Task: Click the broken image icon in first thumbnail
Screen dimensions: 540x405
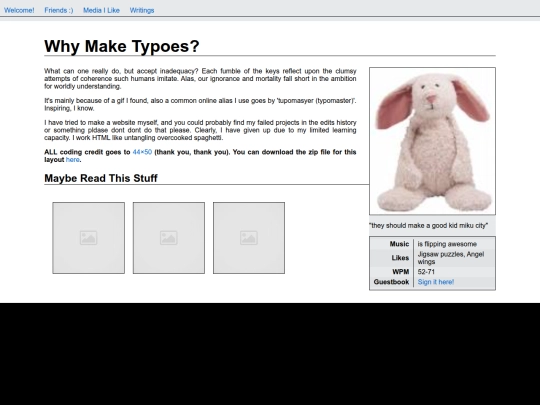Action: [x=89, y=238]
